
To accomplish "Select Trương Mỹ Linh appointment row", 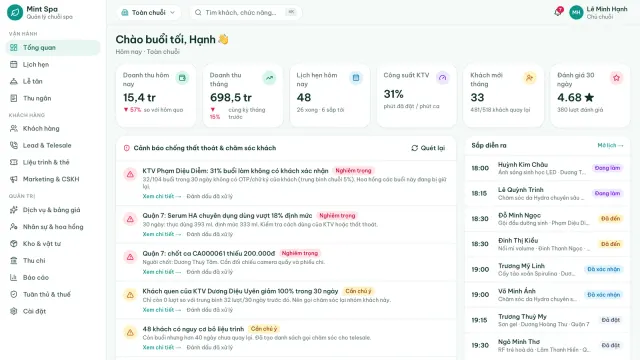I will (x=547, y=269).
